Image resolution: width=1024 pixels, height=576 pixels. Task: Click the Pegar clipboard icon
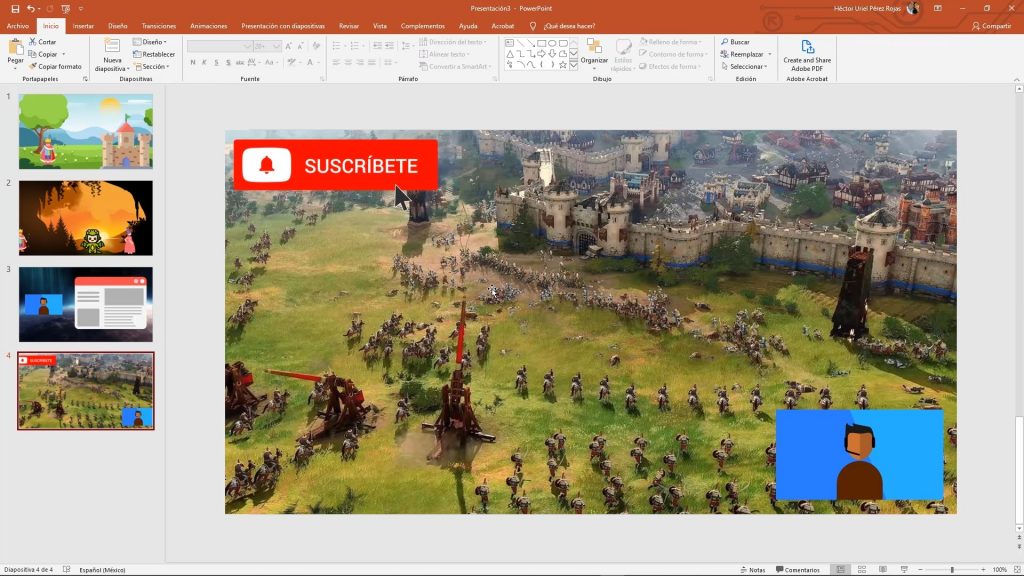[x=15, y=50]
